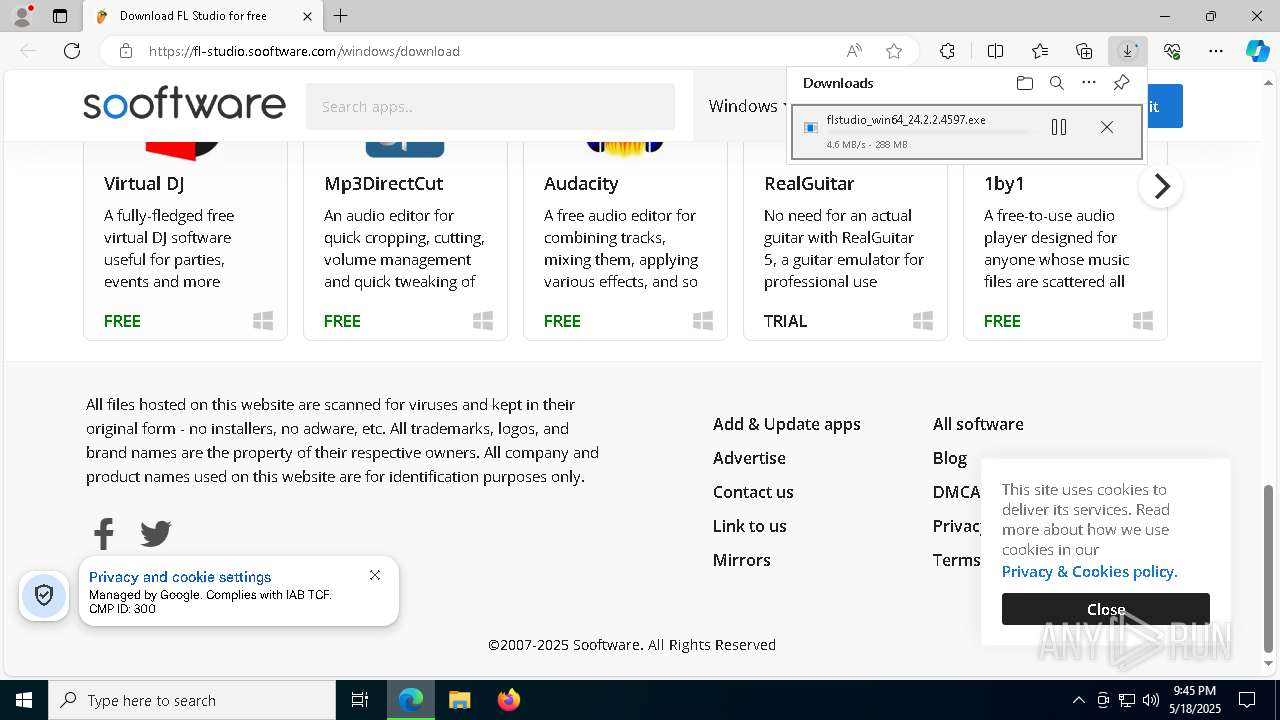1280x720 pixels.
Task: View site information lock icon
Action: tap(125, 51)
